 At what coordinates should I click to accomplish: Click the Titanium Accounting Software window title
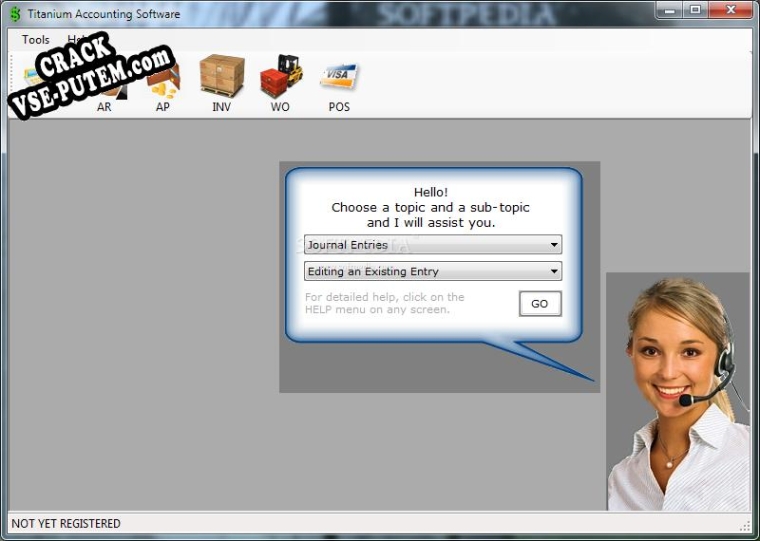pos(104,14)
